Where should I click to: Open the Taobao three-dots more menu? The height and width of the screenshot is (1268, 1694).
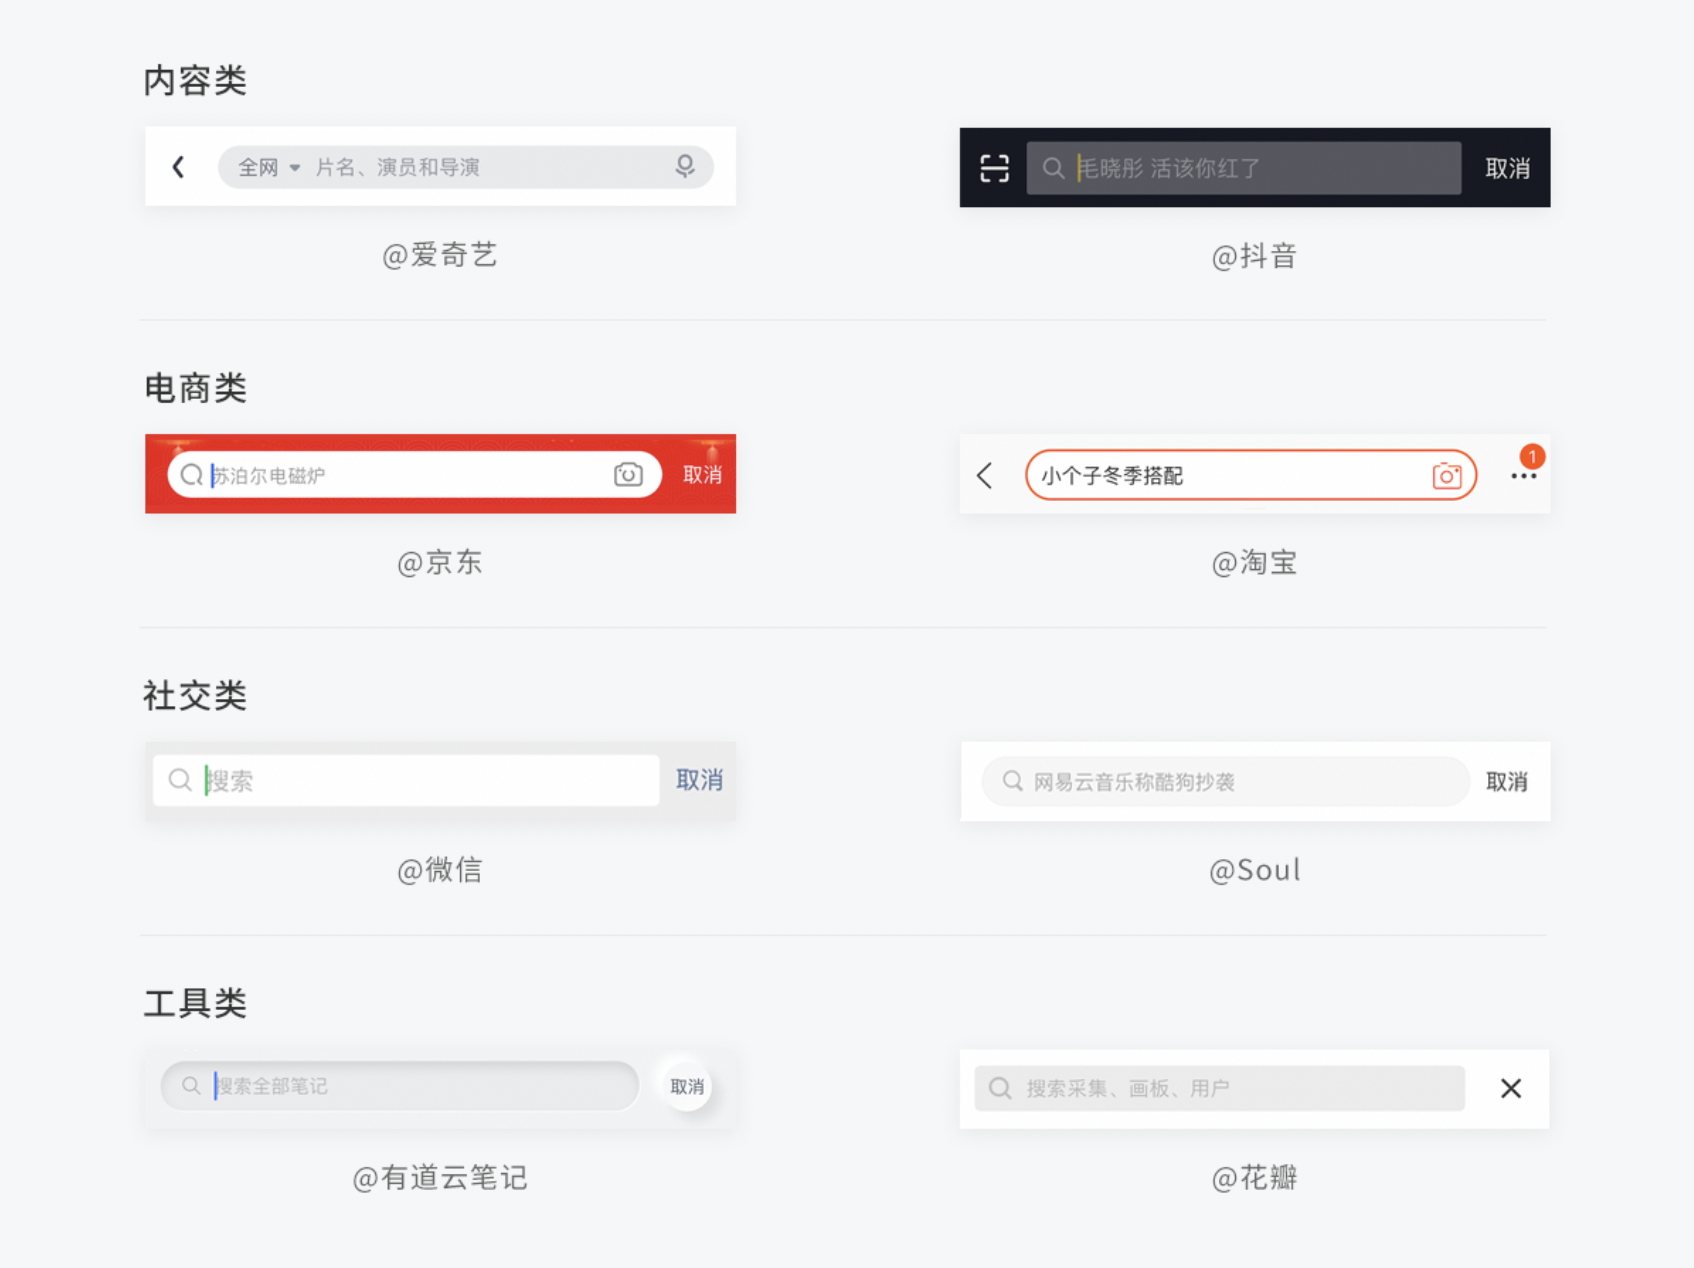click(1523, 476)
